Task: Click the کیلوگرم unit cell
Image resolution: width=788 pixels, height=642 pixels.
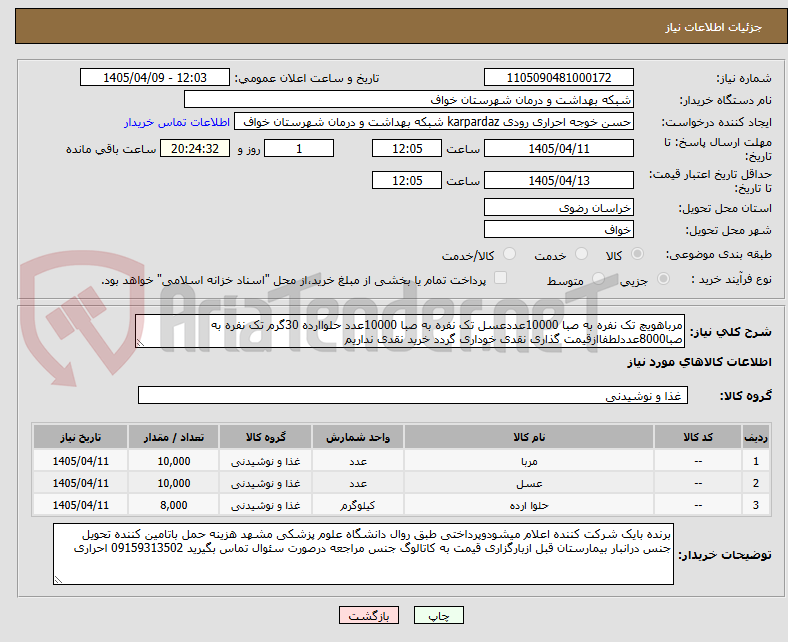Action: coord(358,505)
